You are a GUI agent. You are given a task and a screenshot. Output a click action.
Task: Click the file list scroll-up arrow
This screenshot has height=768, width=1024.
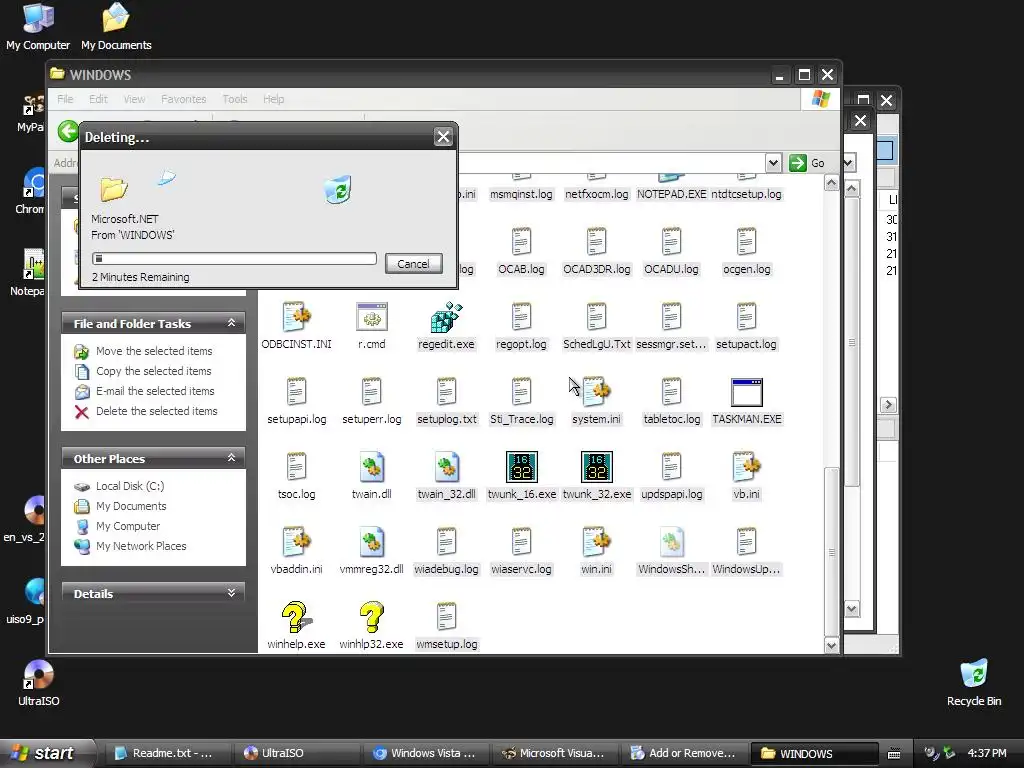point(831,184)
